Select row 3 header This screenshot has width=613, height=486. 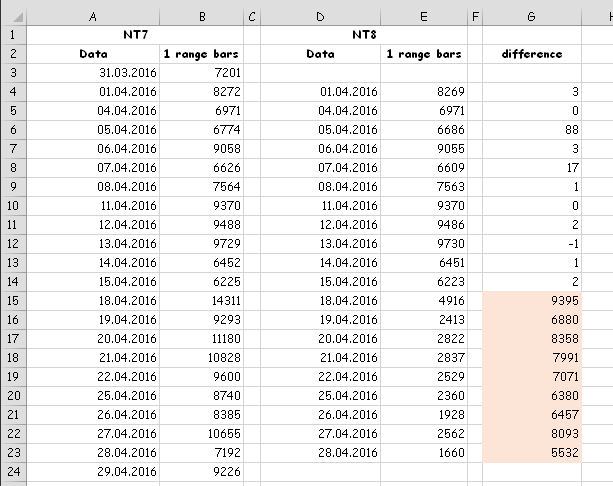click(x=13, y=73)
